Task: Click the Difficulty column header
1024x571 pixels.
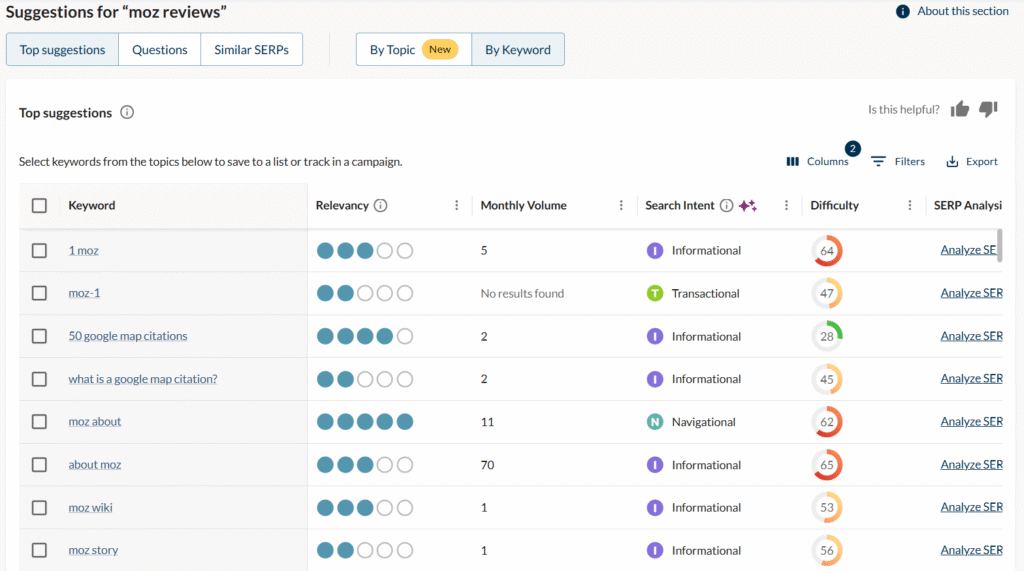Action: [835, 205]
